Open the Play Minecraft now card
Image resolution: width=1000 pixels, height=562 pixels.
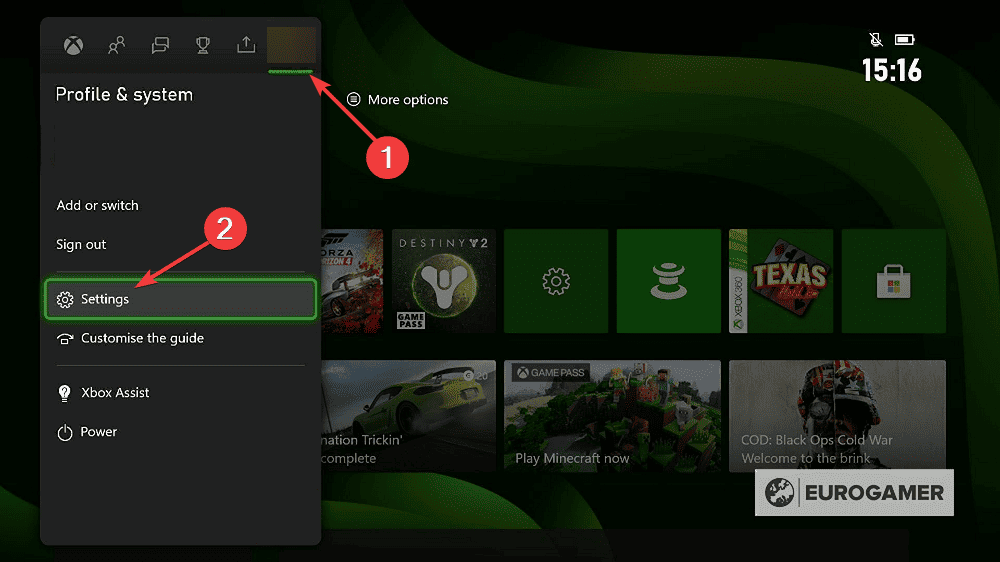coord(612,415)
